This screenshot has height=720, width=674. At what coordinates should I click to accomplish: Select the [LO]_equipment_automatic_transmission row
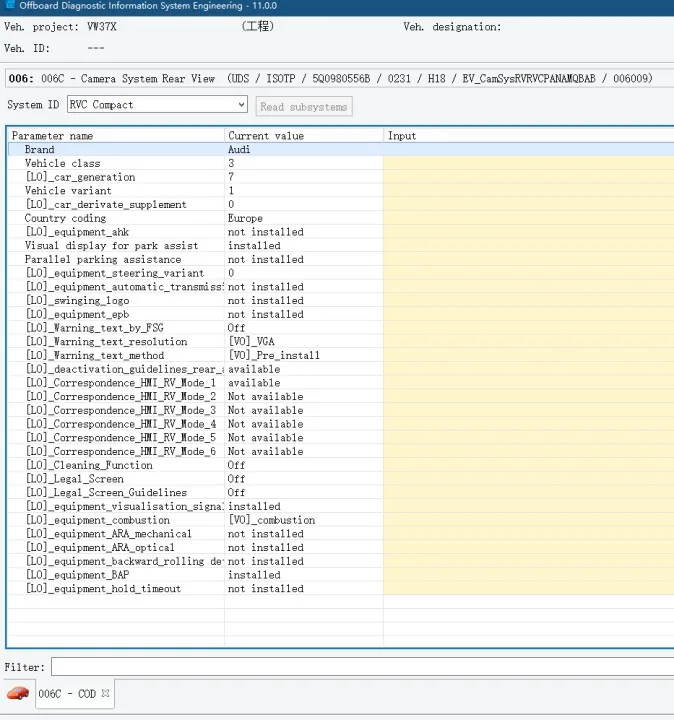[x=341, y=287]
